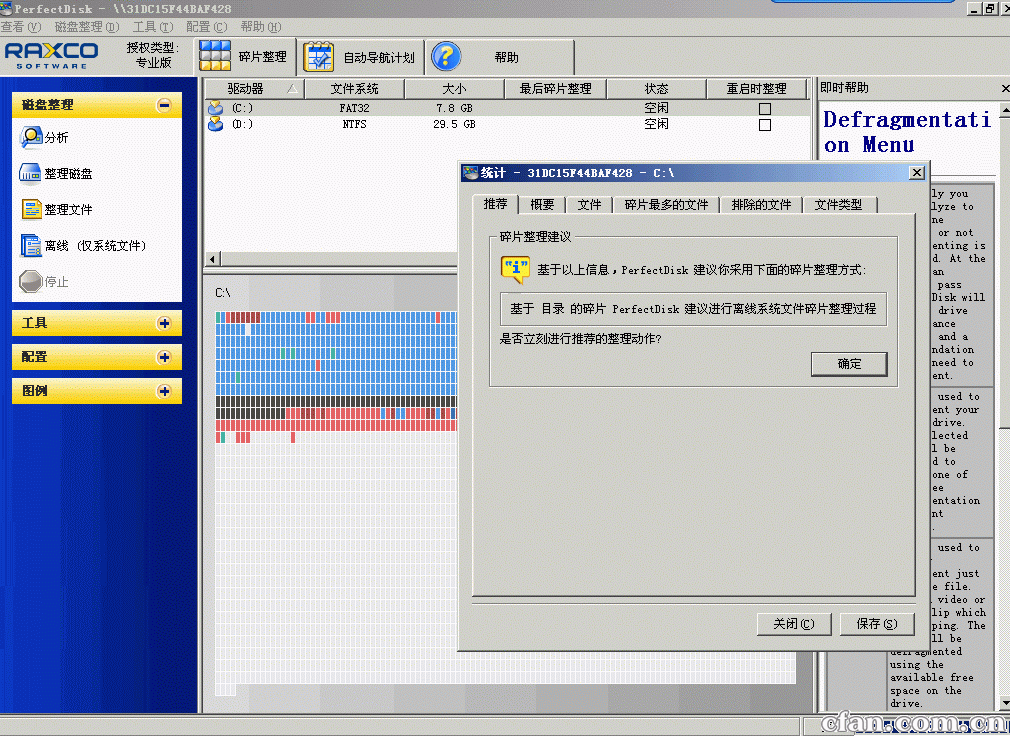Viewport: 1010px width, 736px height.
Task: Click the PerfectDisk title bar app icon
Action: 6,8
